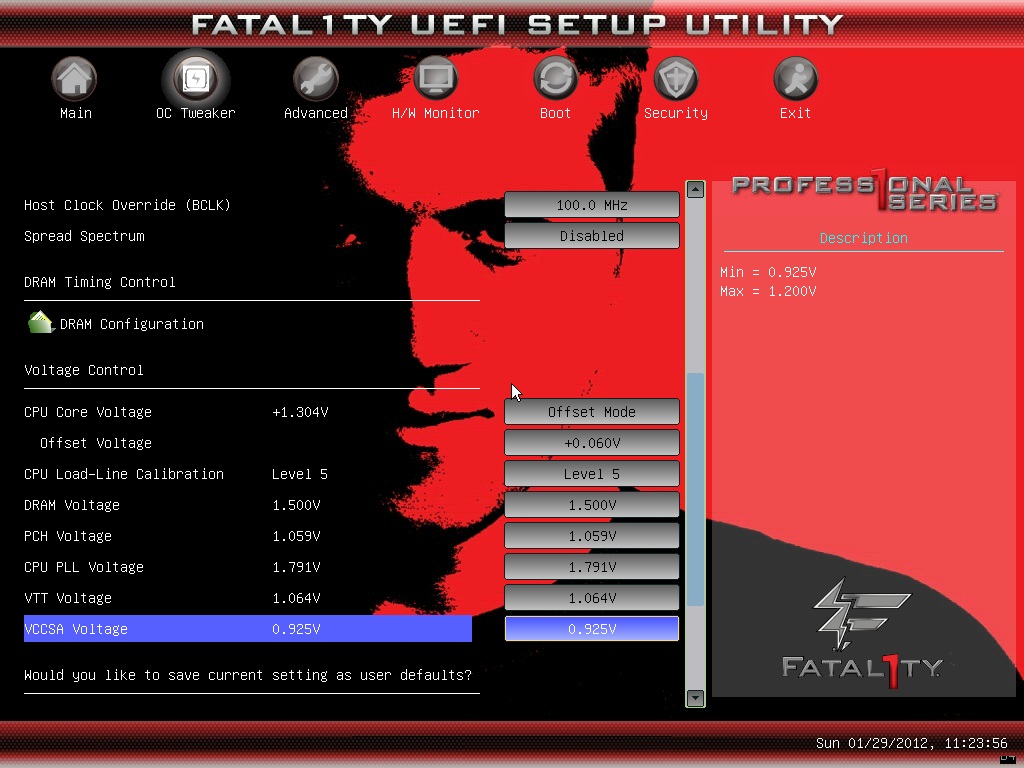The image size is (1024, 768).
Task: Open the Boot refresh-arrows icon
Action: tap(555, 79)
